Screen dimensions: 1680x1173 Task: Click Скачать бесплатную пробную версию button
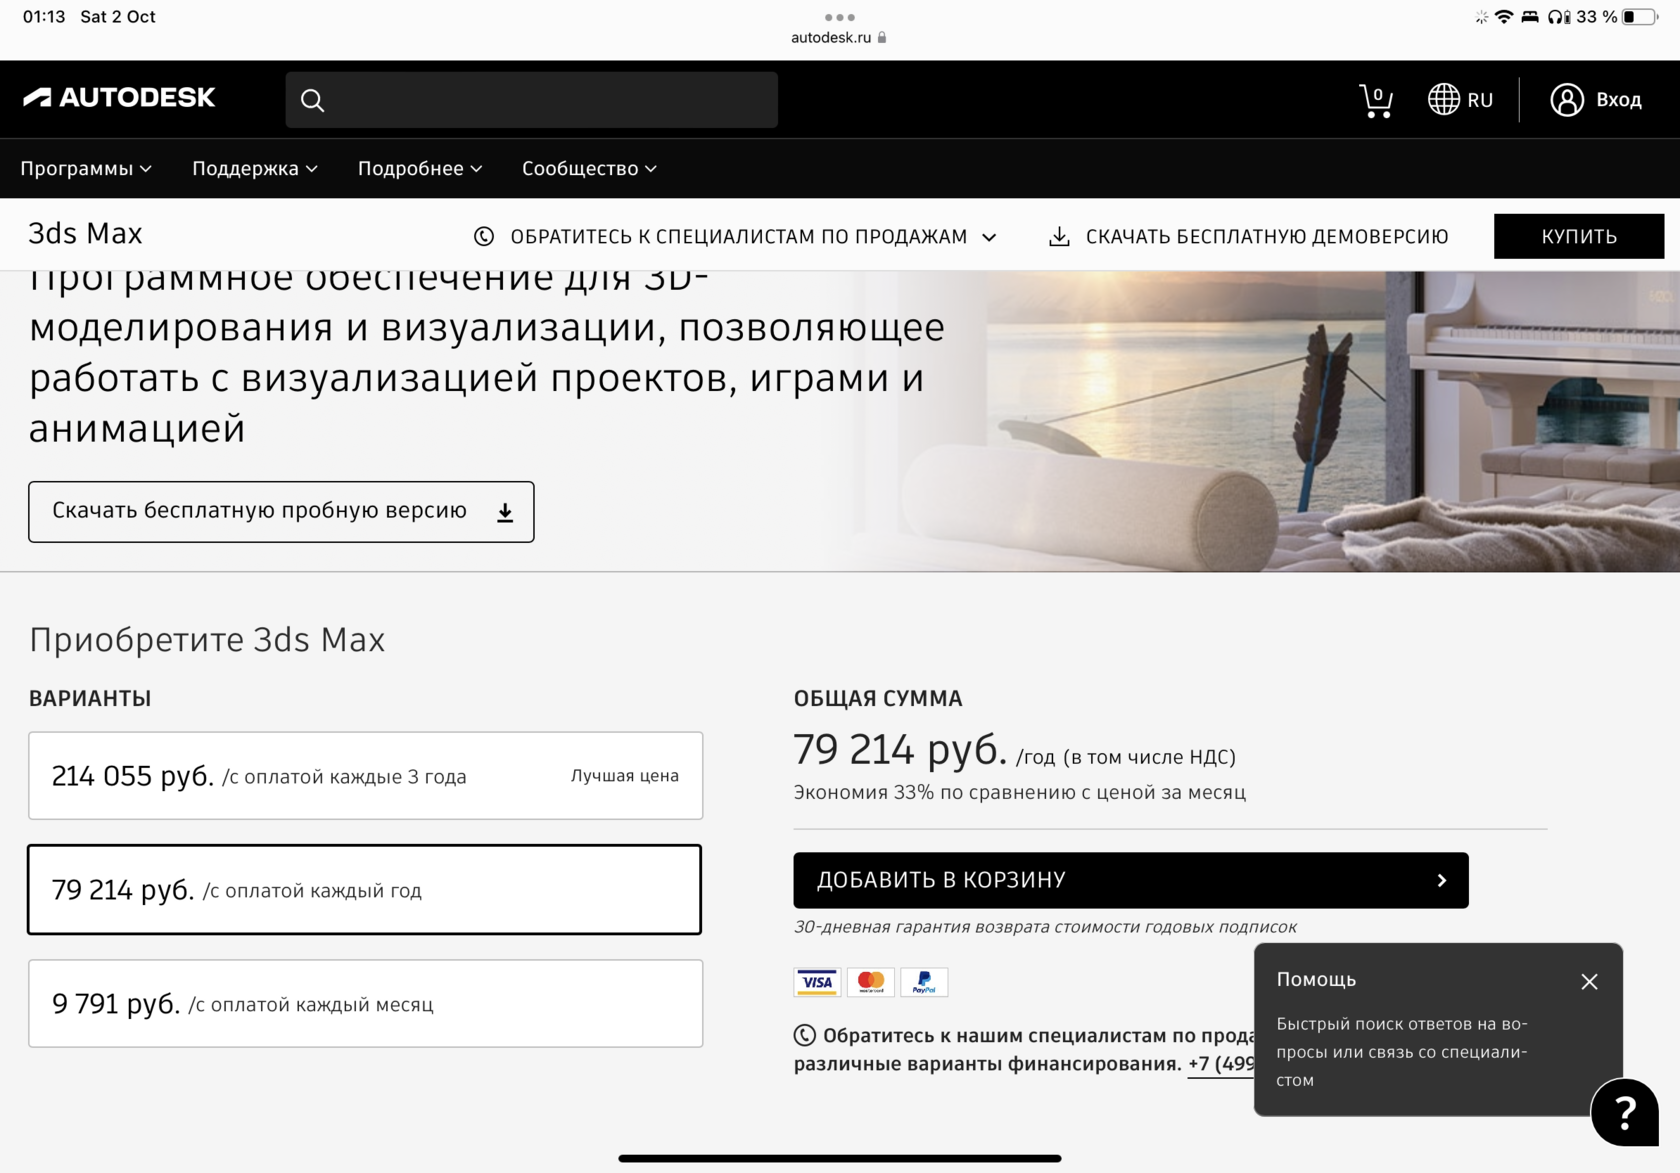coord(281,512)
